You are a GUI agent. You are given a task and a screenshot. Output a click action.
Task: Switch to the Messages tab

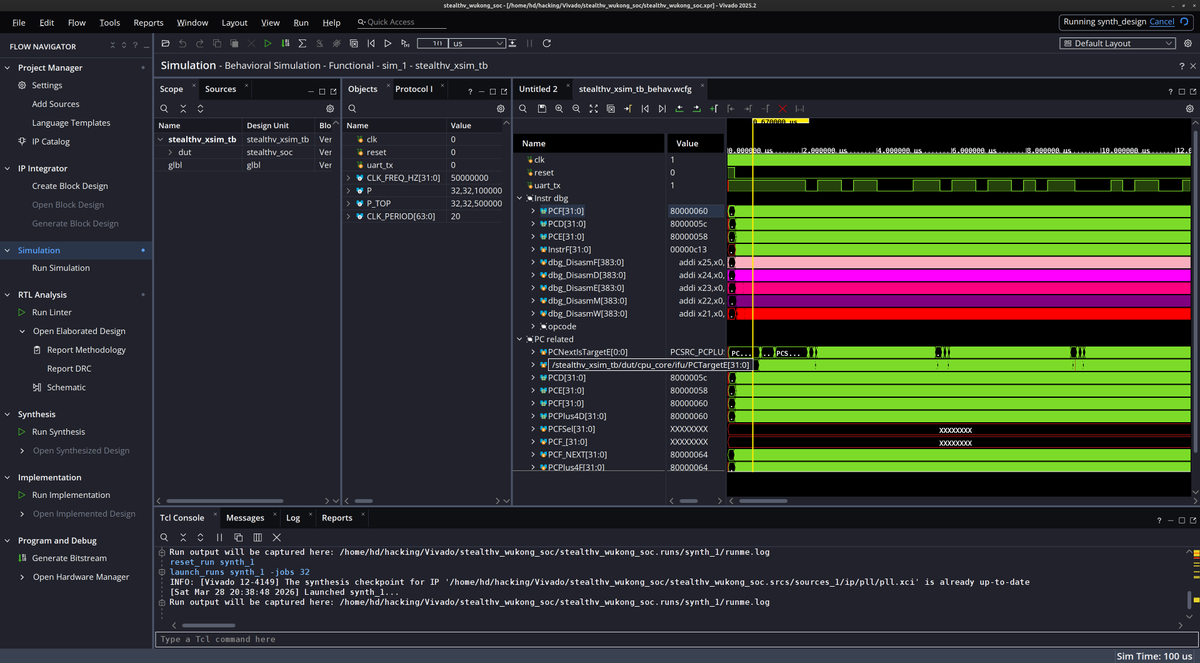point(245,518)
